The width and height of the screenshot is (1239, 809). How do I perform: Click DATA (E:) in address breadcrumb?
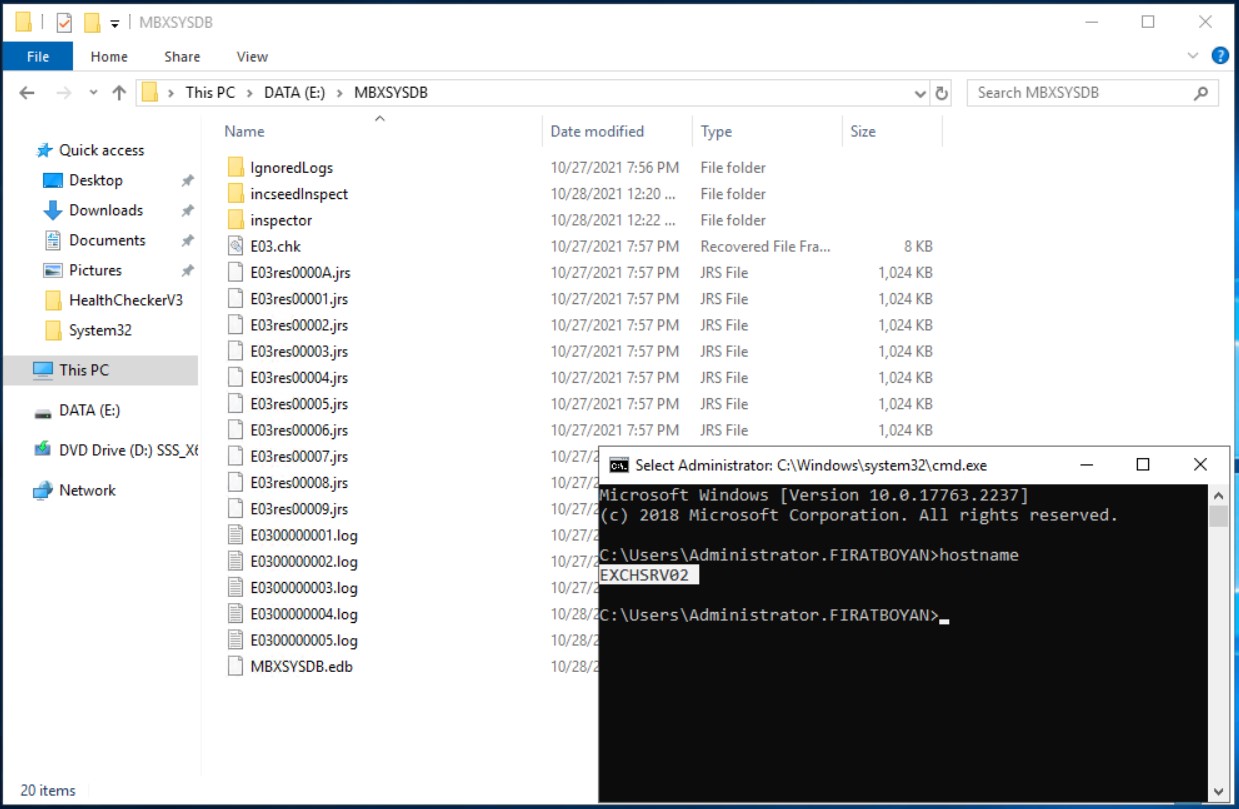(x=295, y=92)
